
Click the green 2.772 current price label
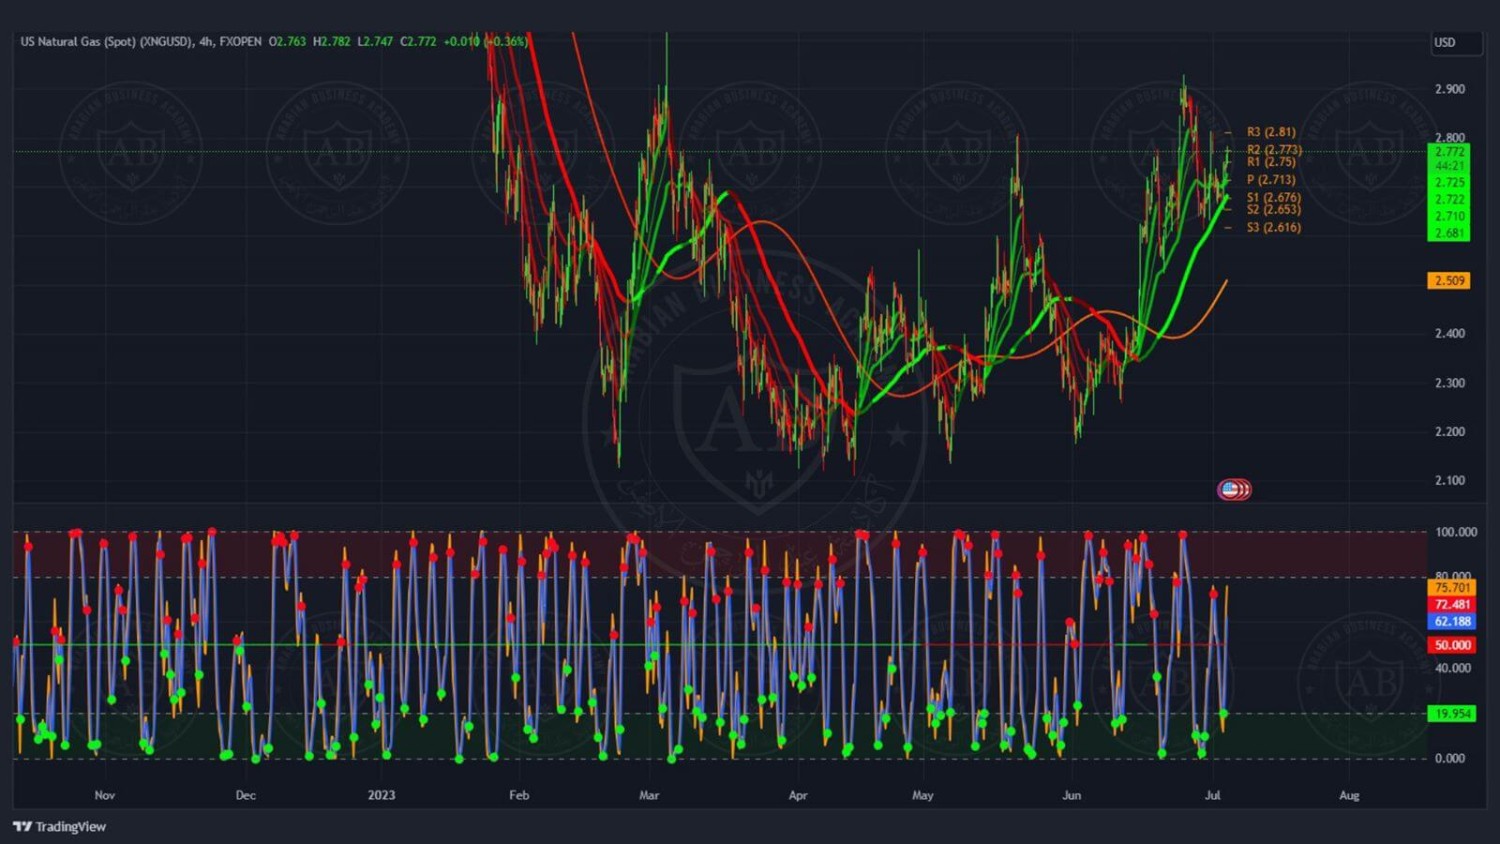[x=1449, y=152]
